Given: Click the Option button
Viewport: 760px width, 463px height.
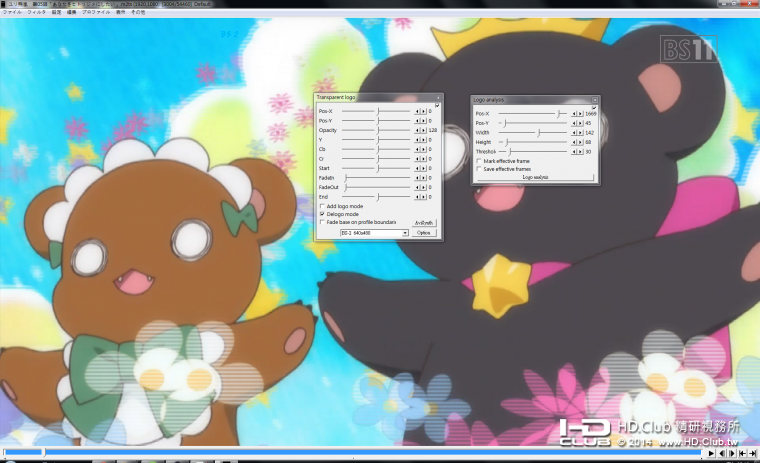Looking at the screenshot, I should [x=424, y=233].
